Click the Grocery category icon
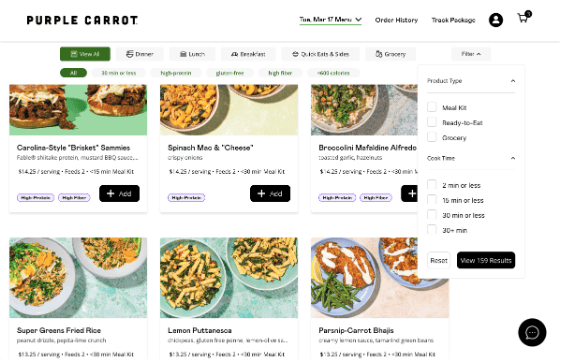Viewport: 562px width, 362px height. tap(378, 54)
